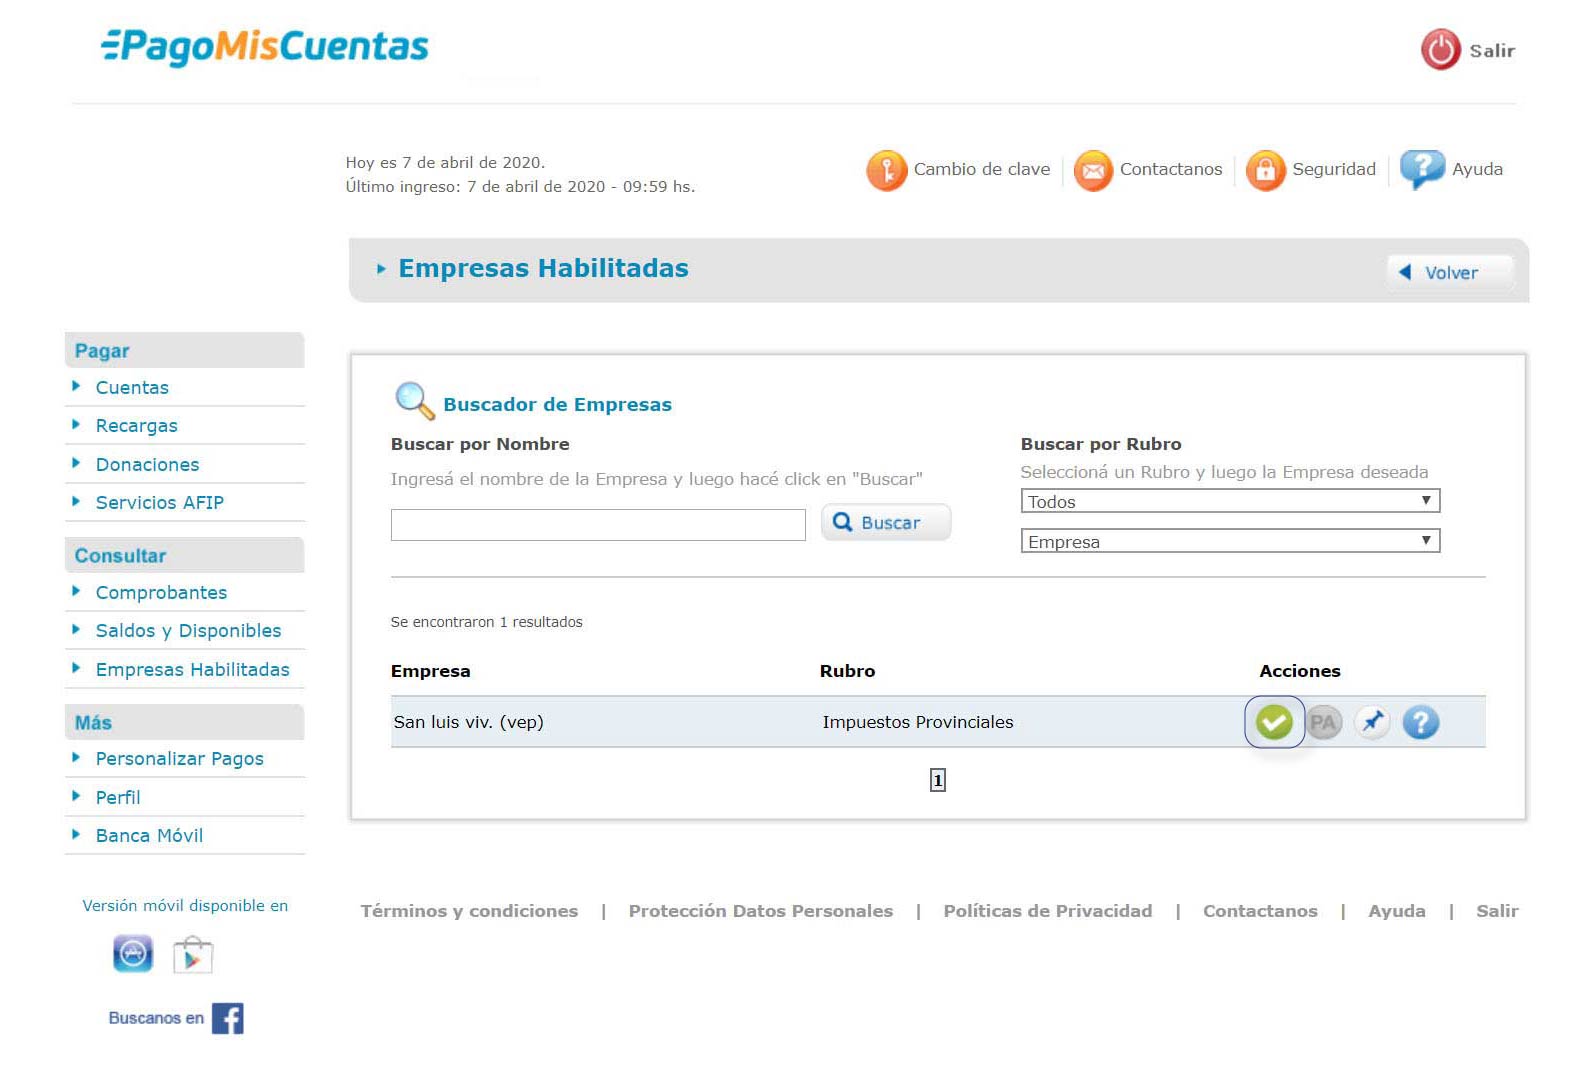This screenshot has height=1080, width=1572.
Task: Expand the Todos rubro dropdown
Action: click(1229, 501)
